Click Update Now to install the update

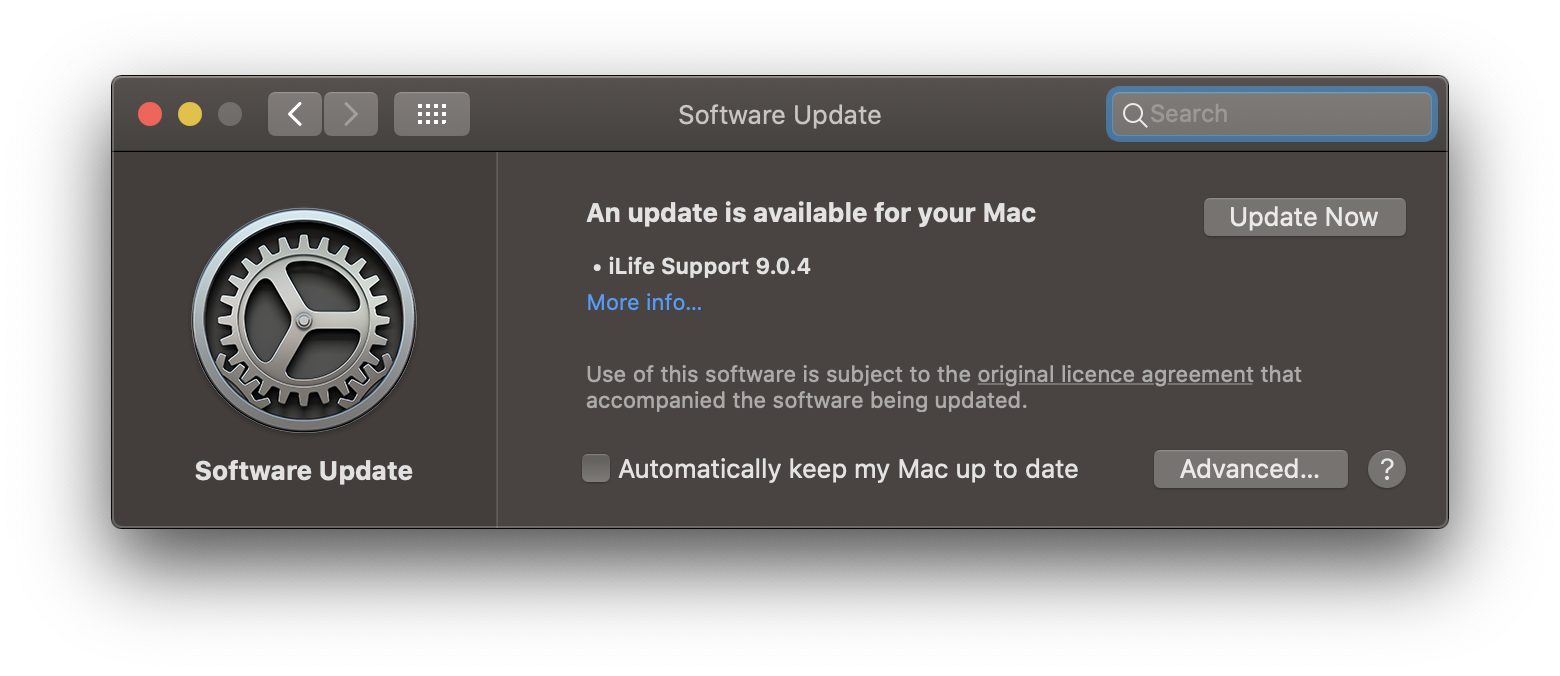click(1304, 217)
